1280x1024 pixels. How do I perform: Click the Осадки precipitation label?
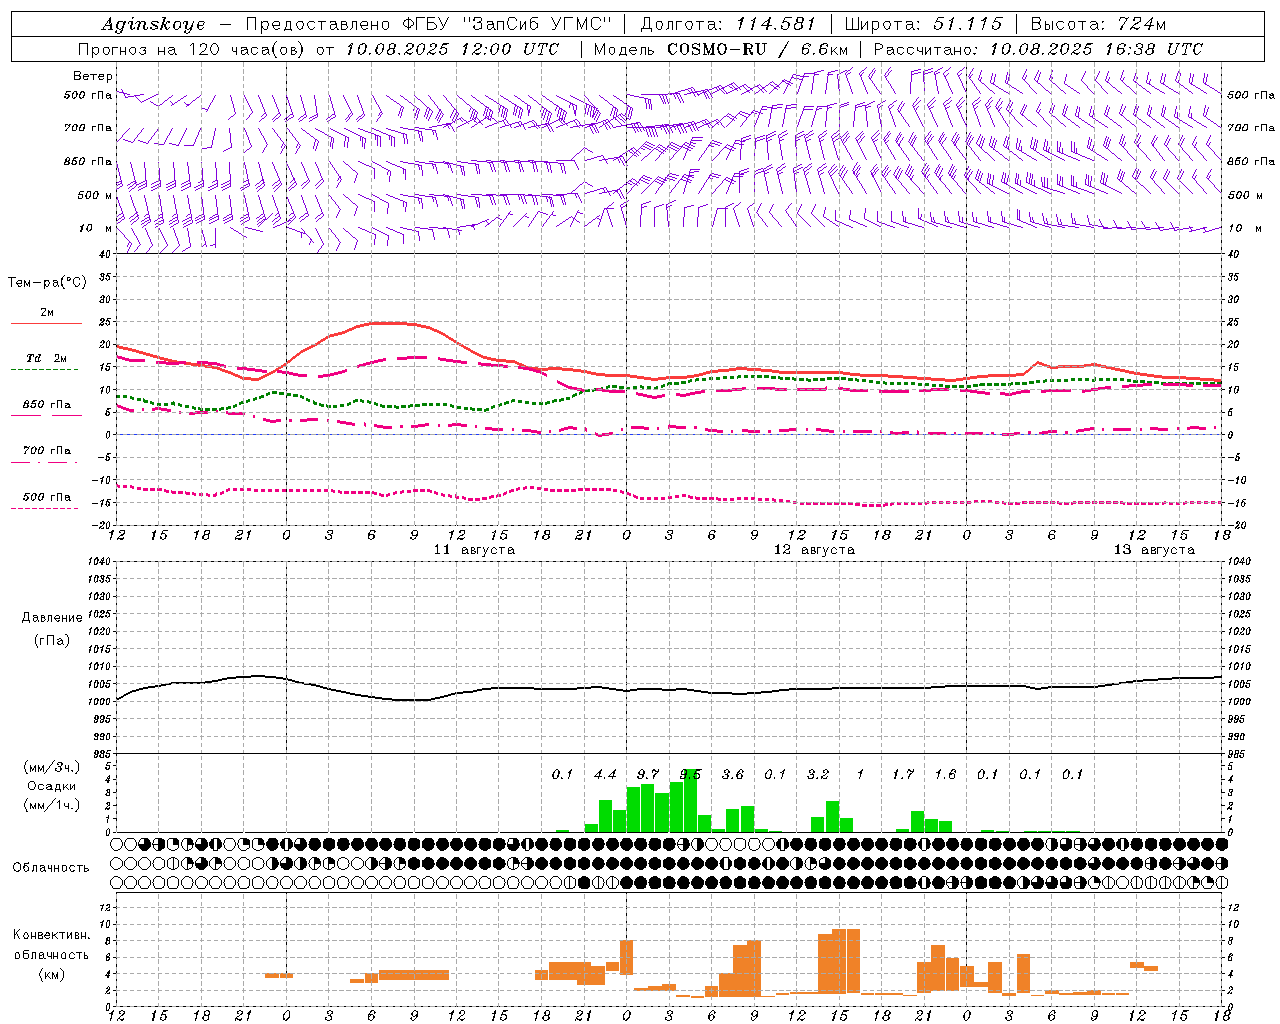click(x=51, y=786)
